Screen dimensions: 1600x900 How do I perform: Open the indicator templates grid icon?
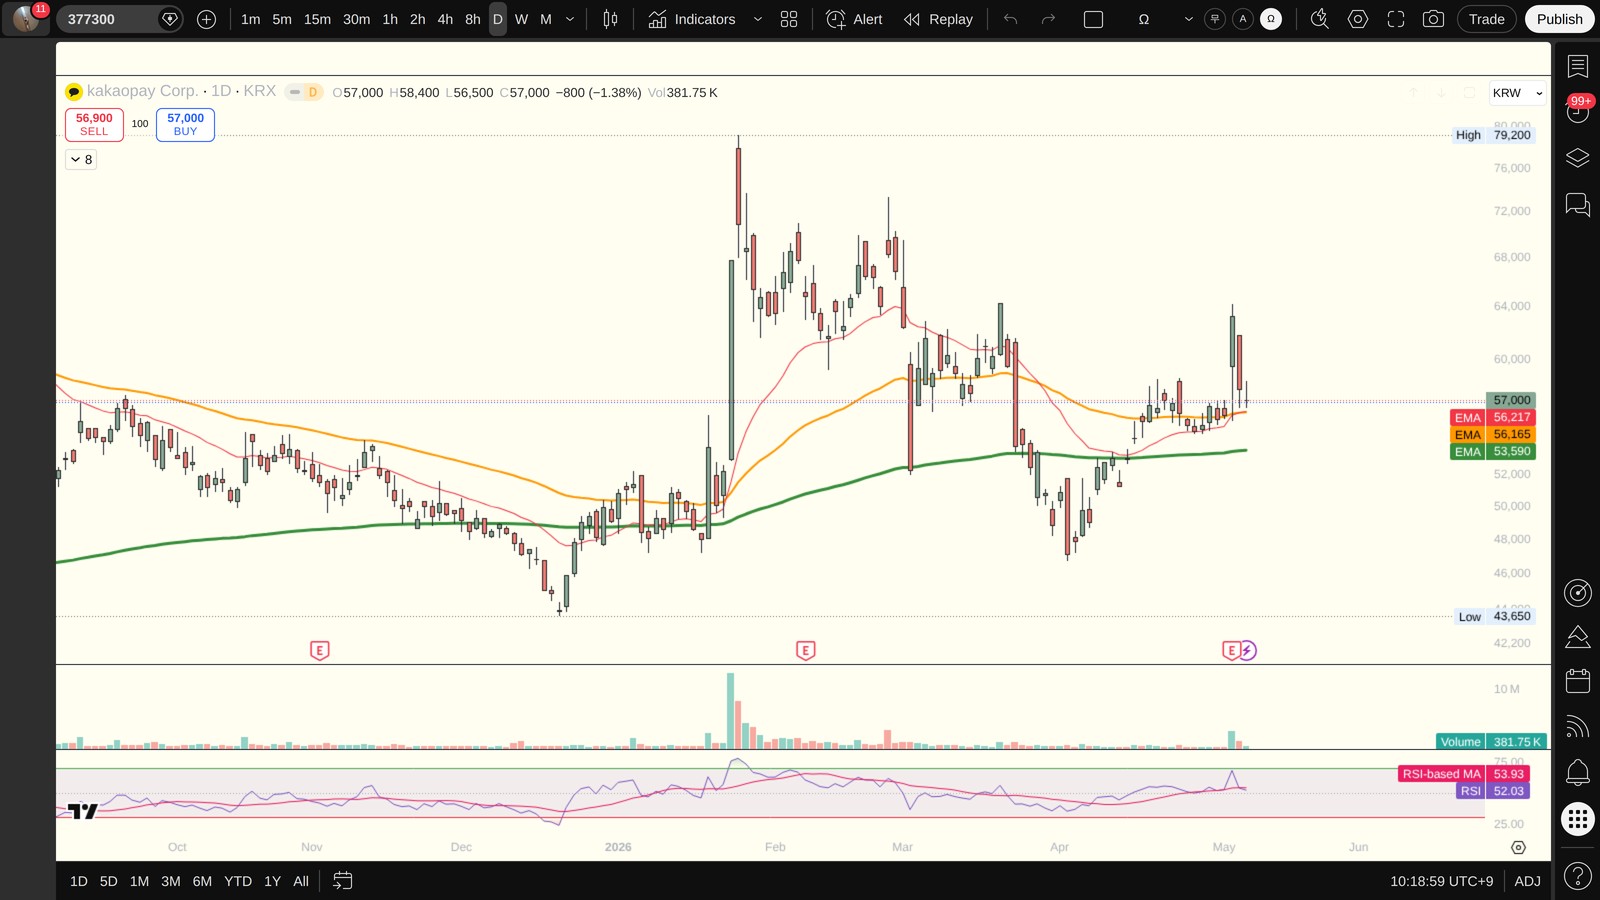tap(789, 19)
